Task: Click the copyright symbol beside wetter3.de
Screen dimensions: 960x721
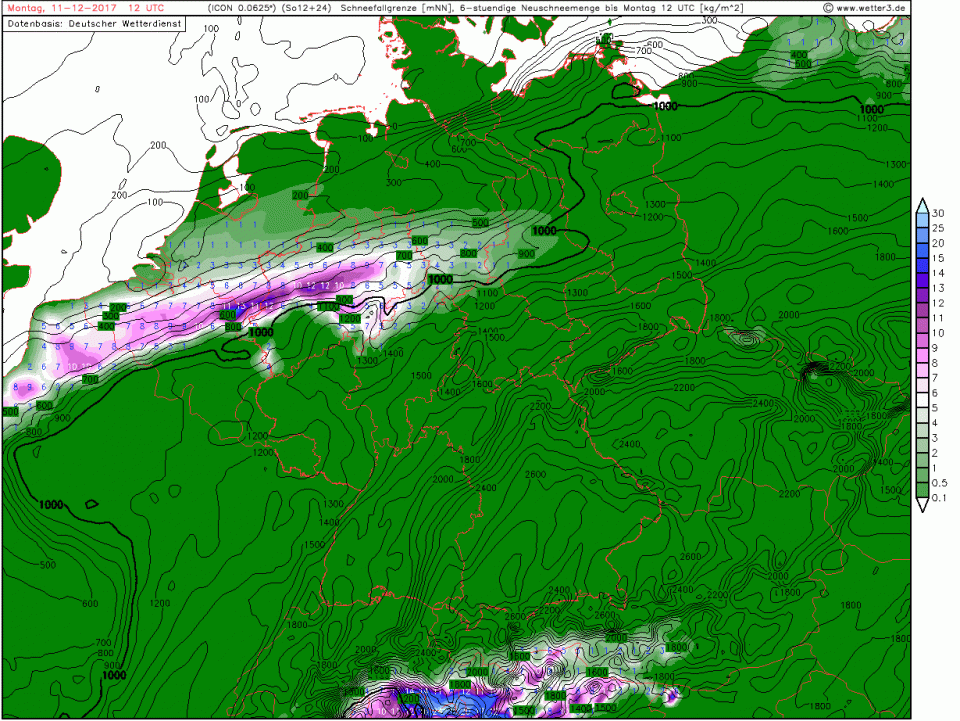Action: 829,8
